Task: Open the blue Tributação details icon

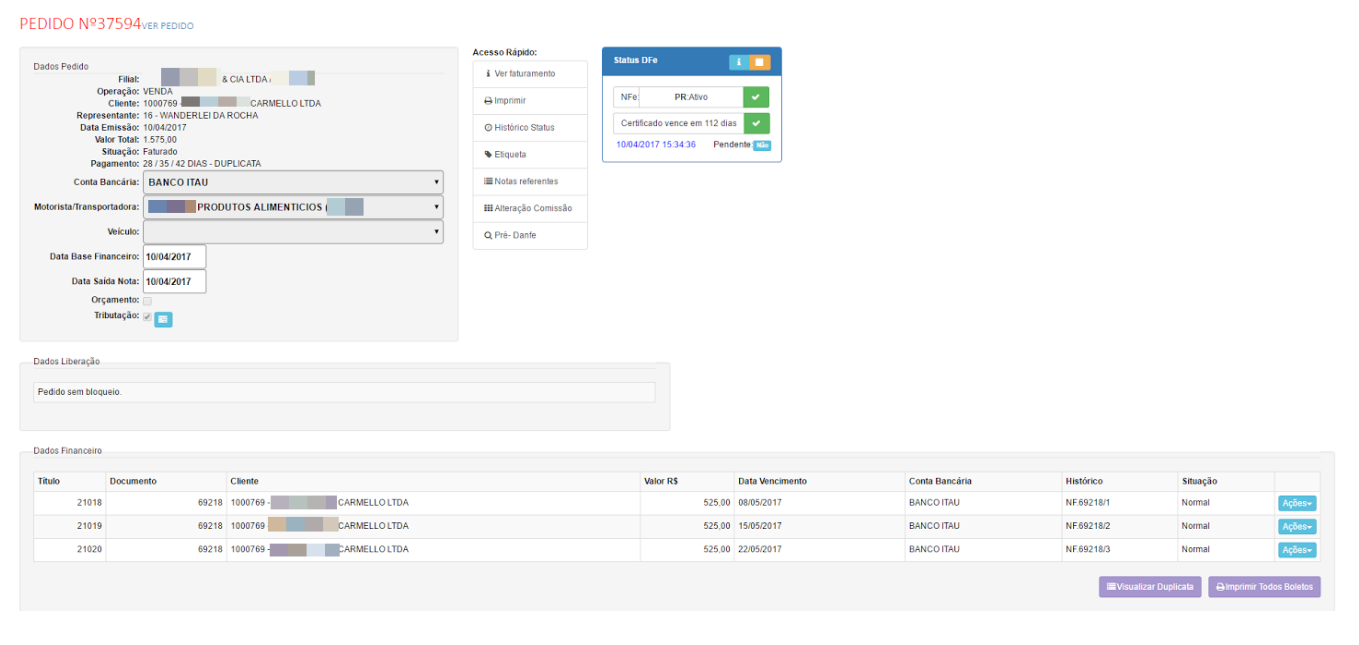Action: (x=163, y=319)
